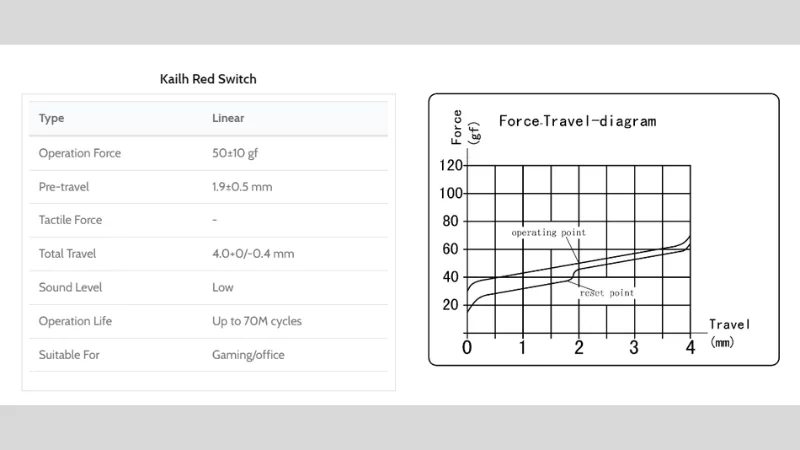Click the Linear header value
The image size is (800, 450).
228,118
